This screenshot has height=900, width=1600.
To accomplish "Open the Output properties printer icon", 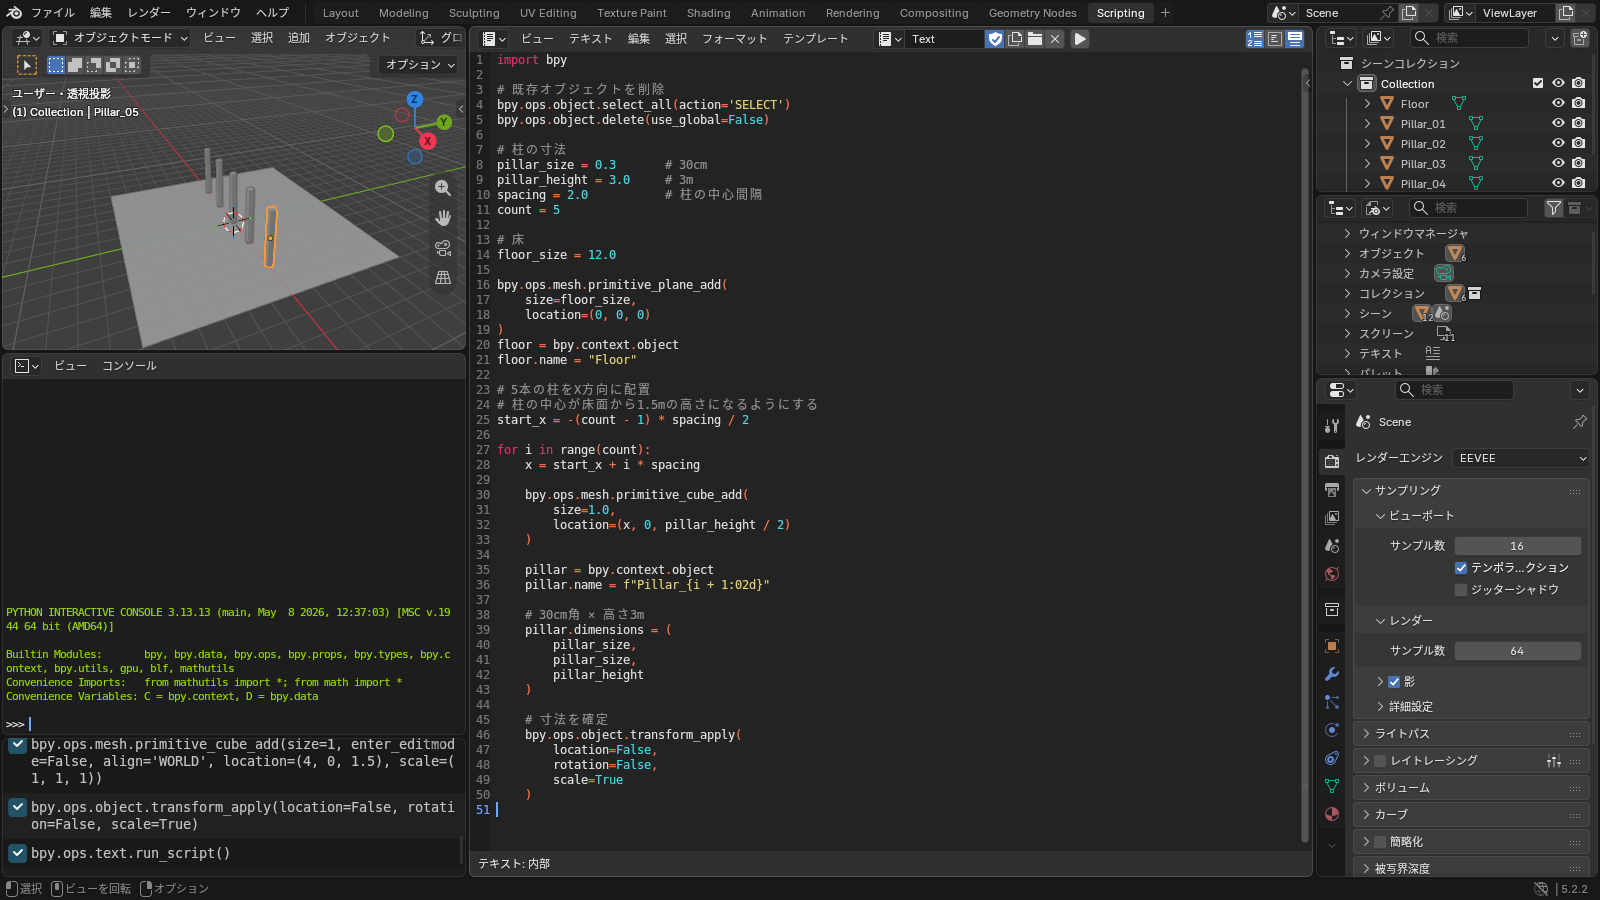I will pyautogui.click(x=1332, y=490).
